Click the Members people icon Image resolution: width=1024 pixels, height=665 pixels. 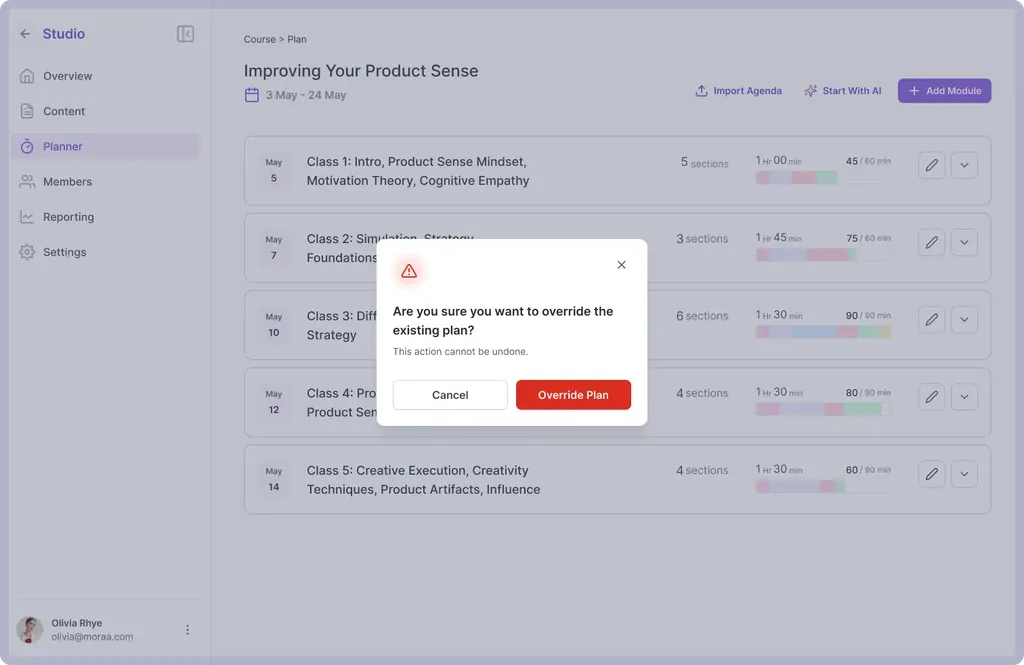click(x=27, y=182)
